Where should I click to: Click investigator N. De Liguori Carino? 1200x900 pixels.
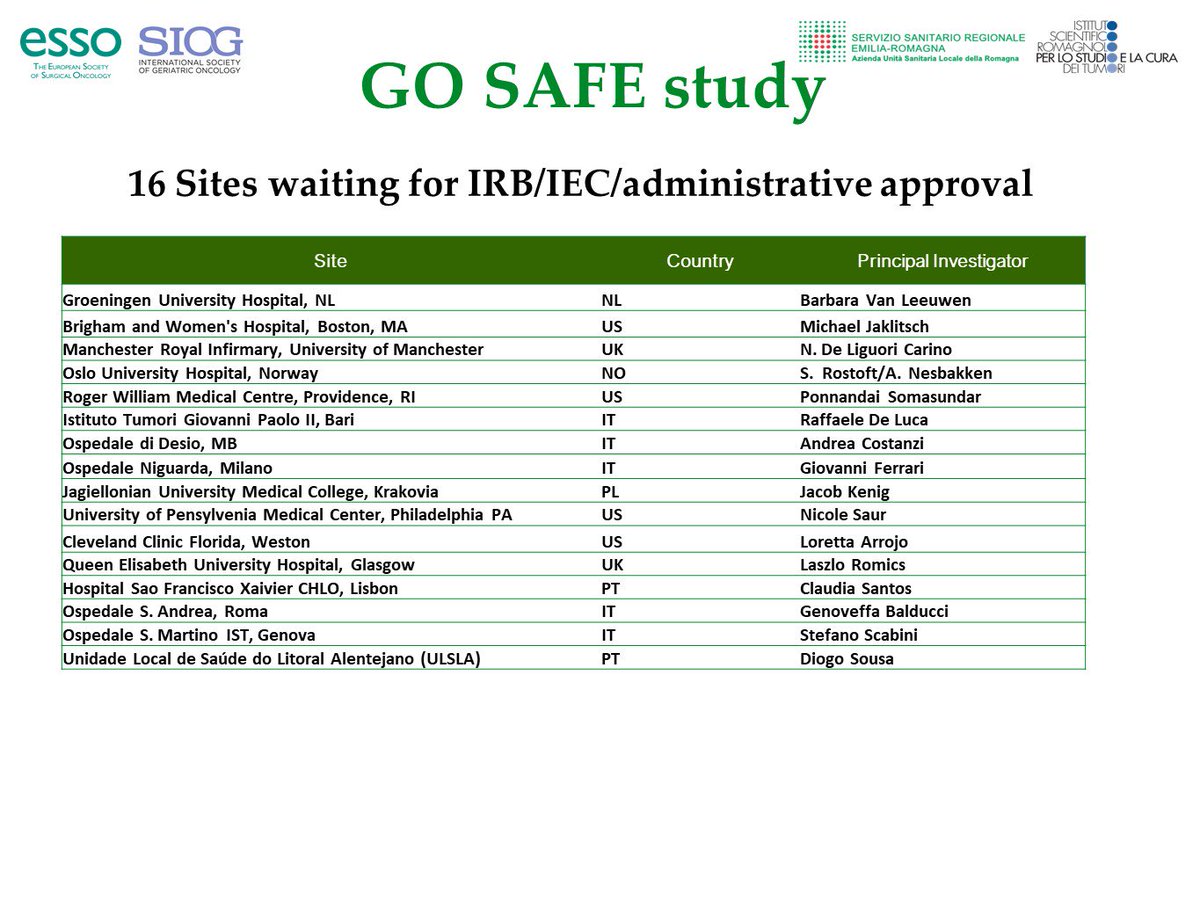click(876, 350)
